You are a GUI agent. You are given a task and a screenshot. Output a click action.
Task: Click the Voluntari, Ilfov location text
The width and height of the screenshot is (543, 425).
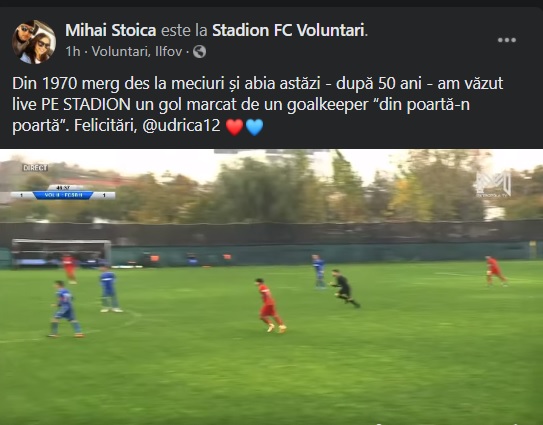click(137, 52)
